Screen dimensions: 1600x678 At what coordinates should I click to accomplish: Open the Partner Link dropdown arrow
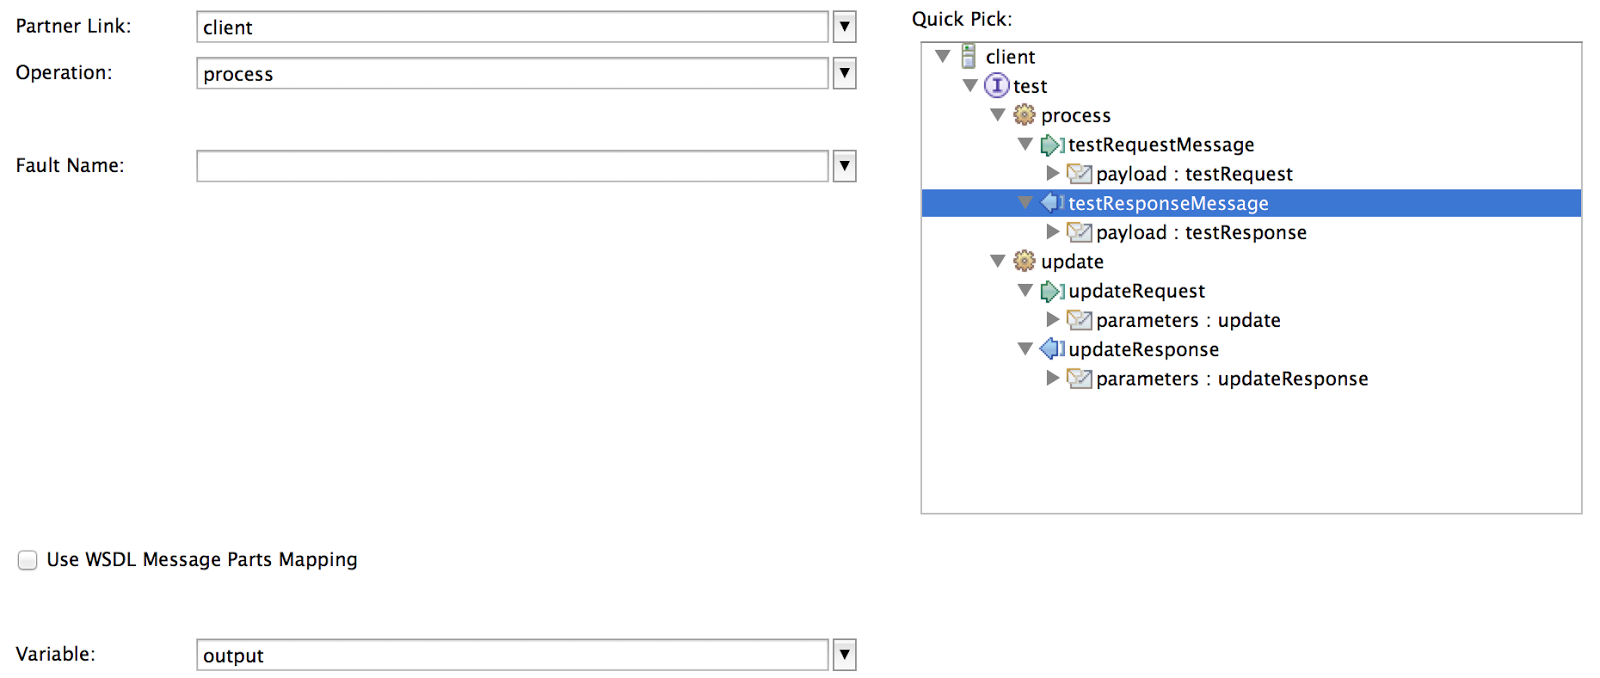pos(845,27)
